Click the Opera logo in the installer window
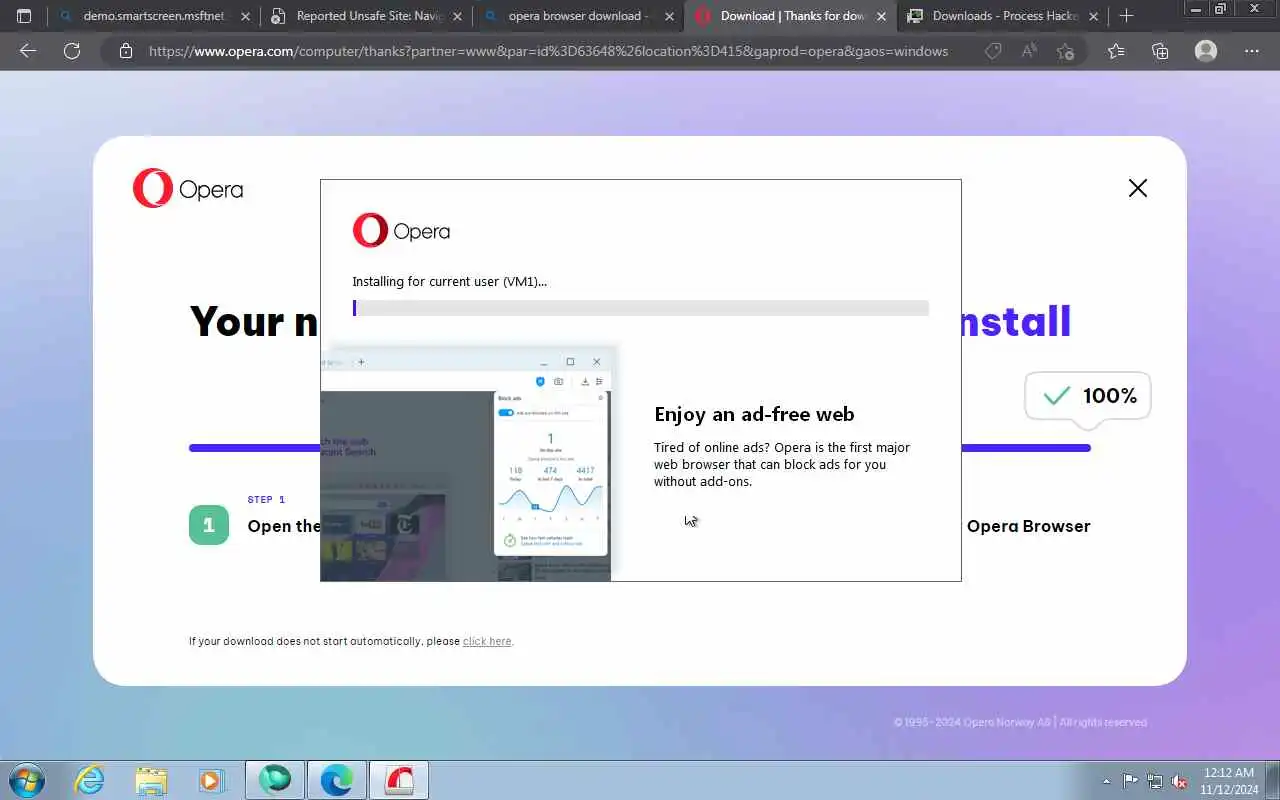Image resolution: width=1280 pixels, height=800 pixels. point(401,231)
